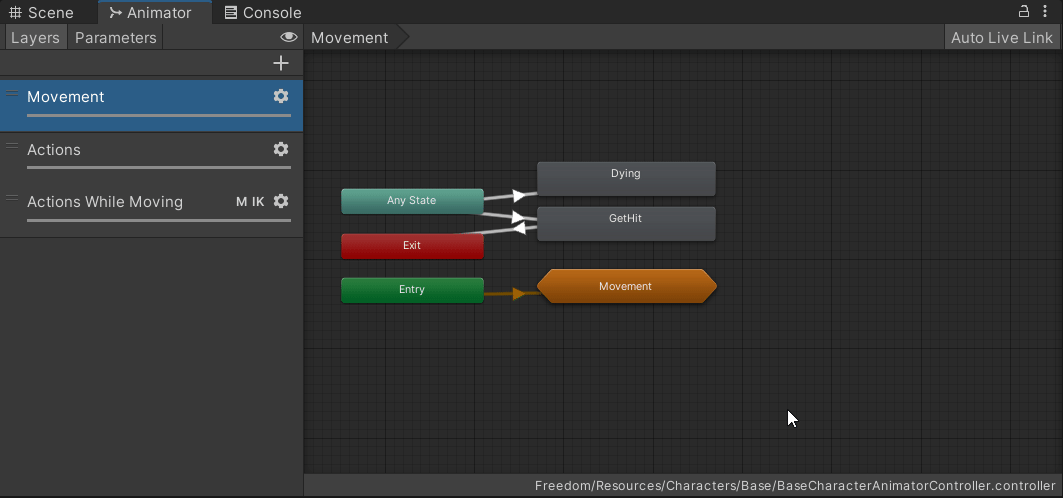Select the Movement layer

pyautogui.click(x=151, y=105)
